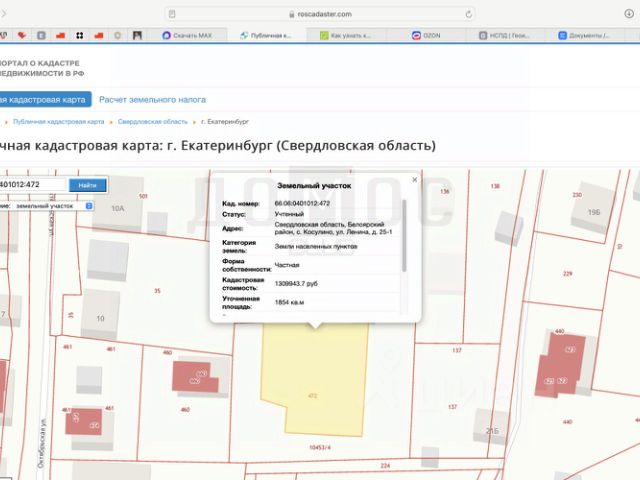
Task: Open the кадастровая карта blue menu button
Action: tap(45, 100)
